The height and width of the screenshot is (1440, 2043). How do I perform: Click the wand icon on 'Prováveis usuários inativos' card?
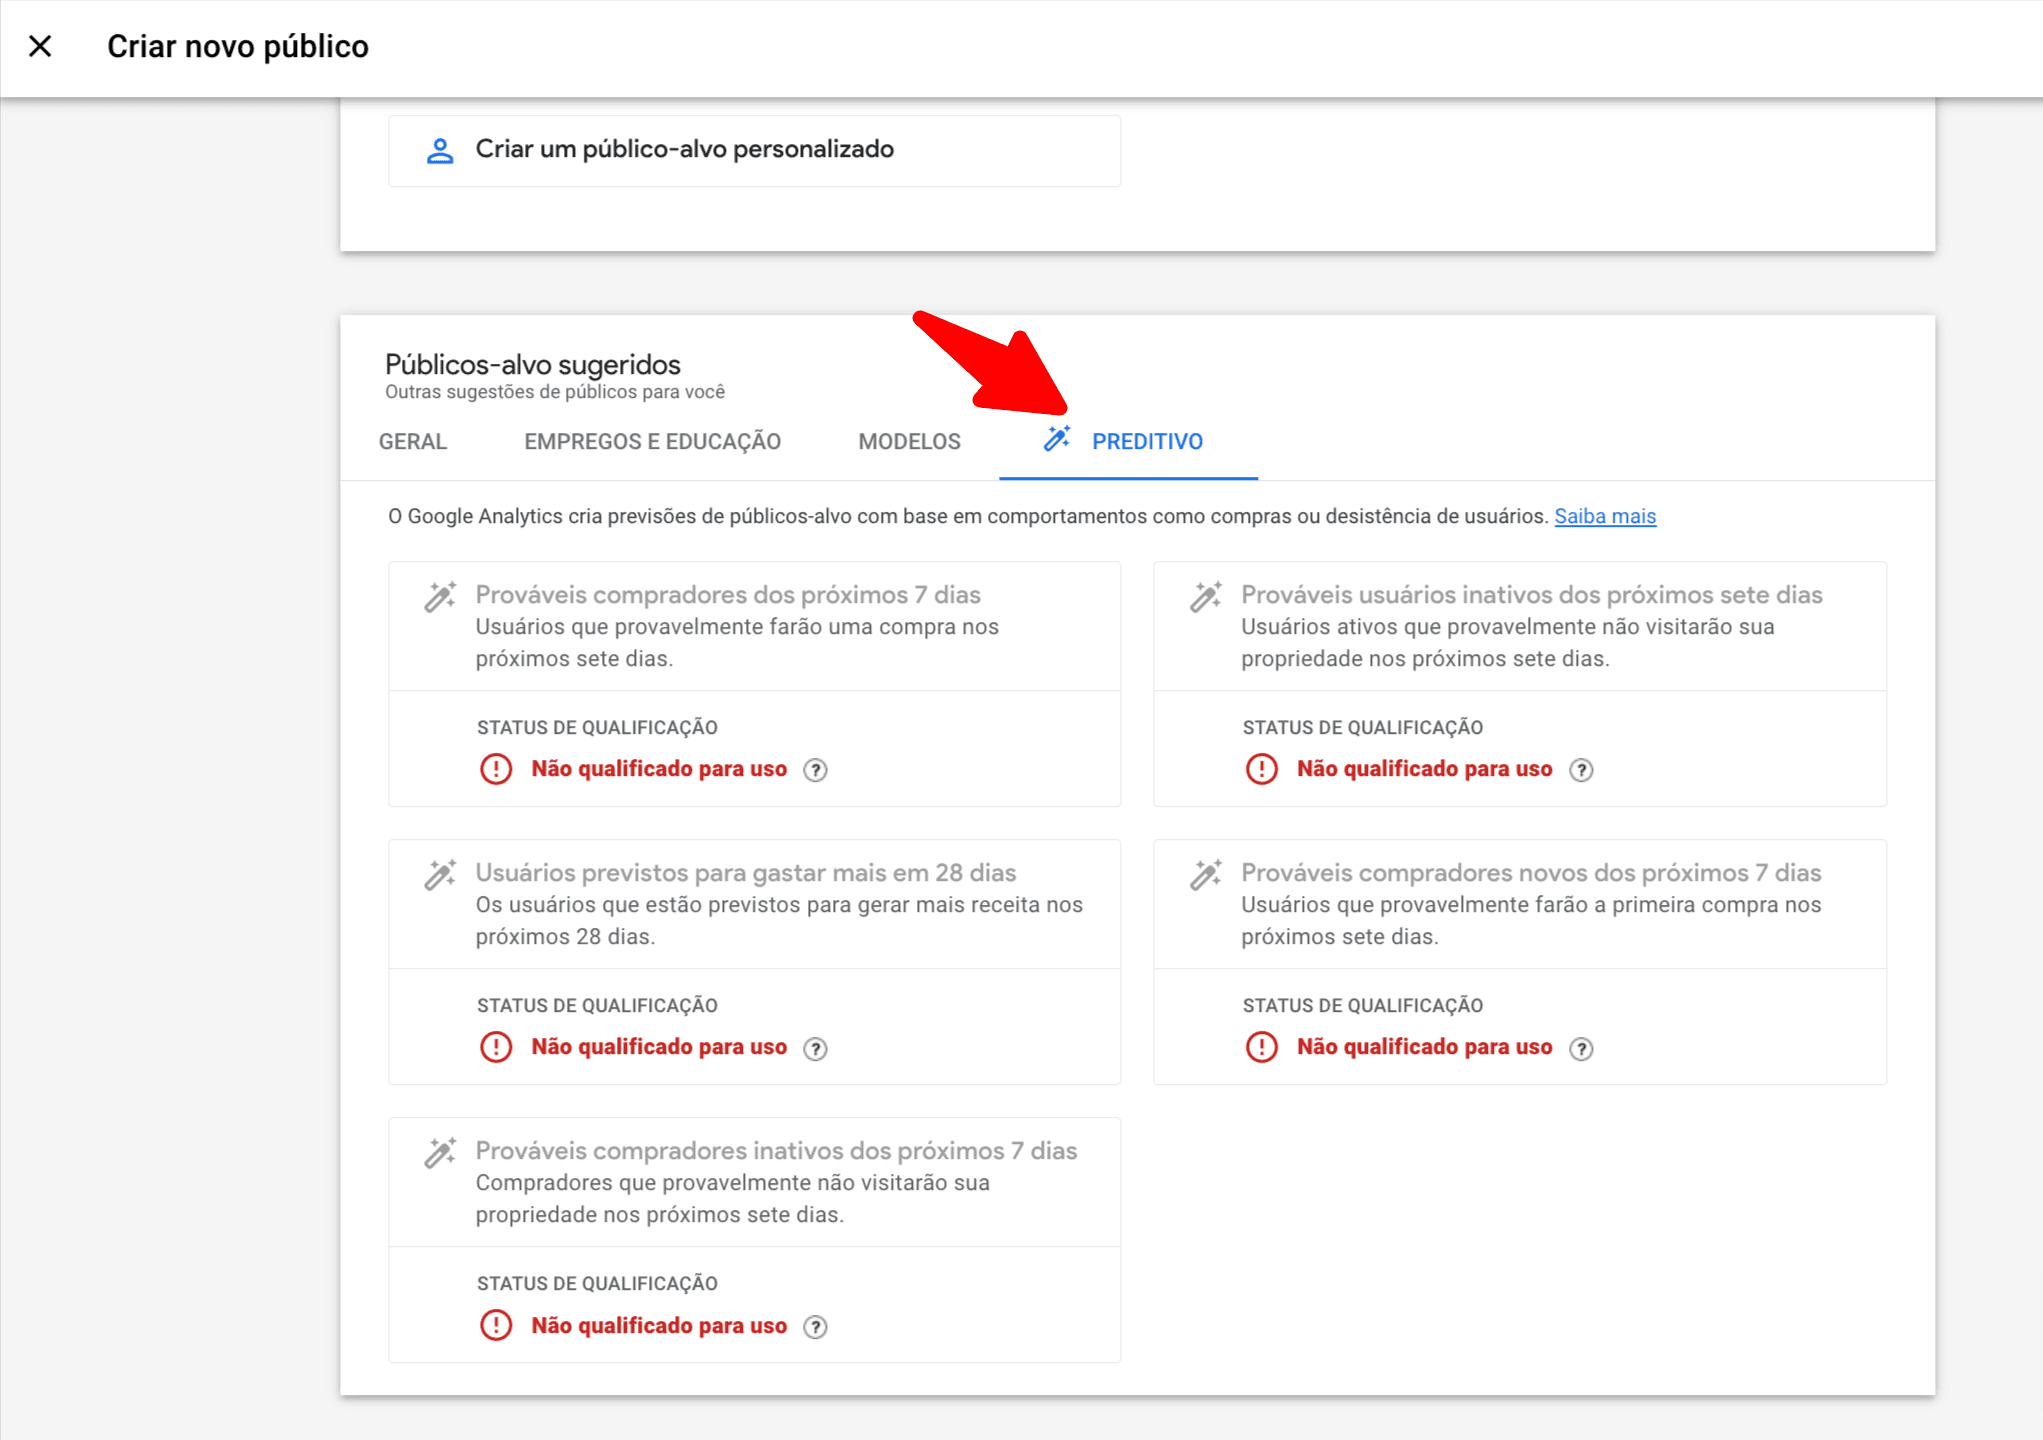[x=1205, y=596]
